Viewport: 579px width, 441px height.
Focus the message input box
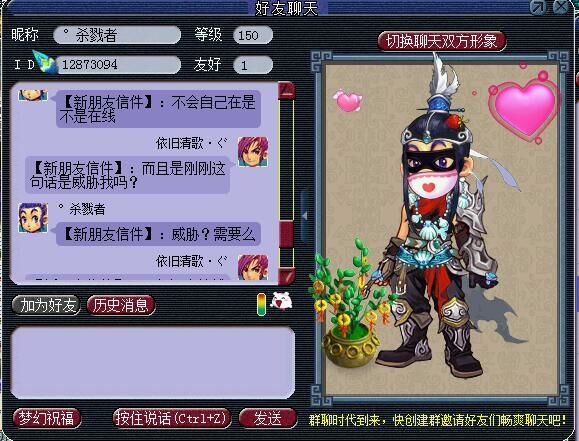click(153, 363)
